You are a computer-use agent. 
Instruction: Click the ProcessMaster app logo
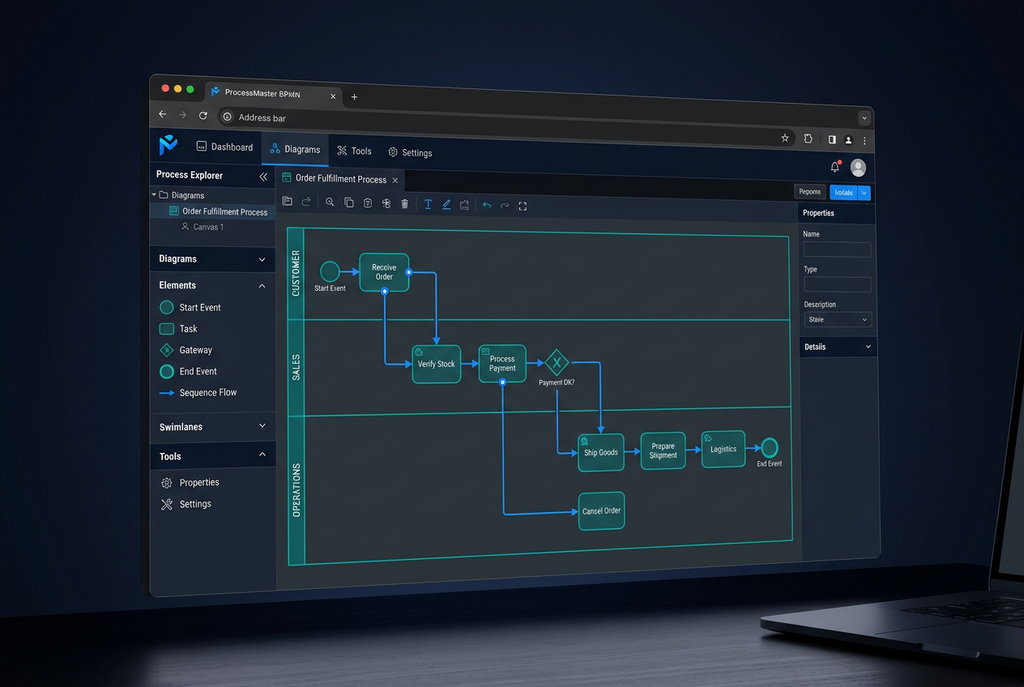click(x=168, y=144)
